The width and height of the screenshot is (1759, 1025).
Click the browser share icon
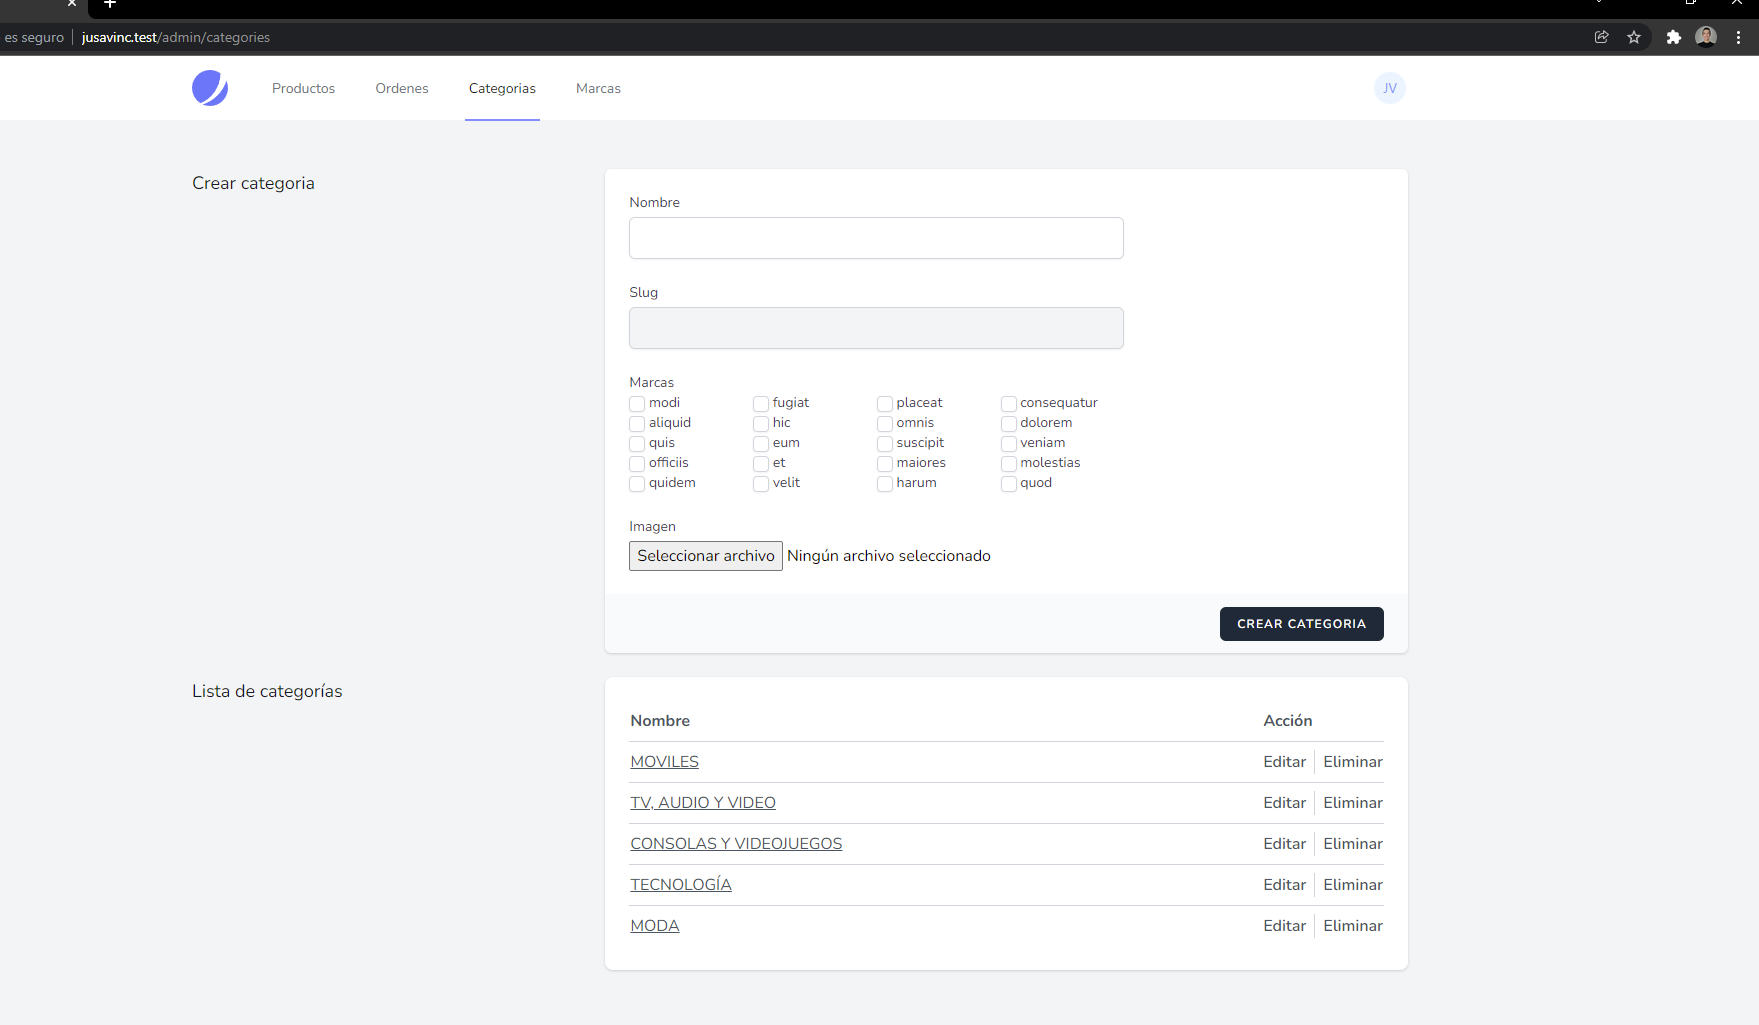[1602, 37]
